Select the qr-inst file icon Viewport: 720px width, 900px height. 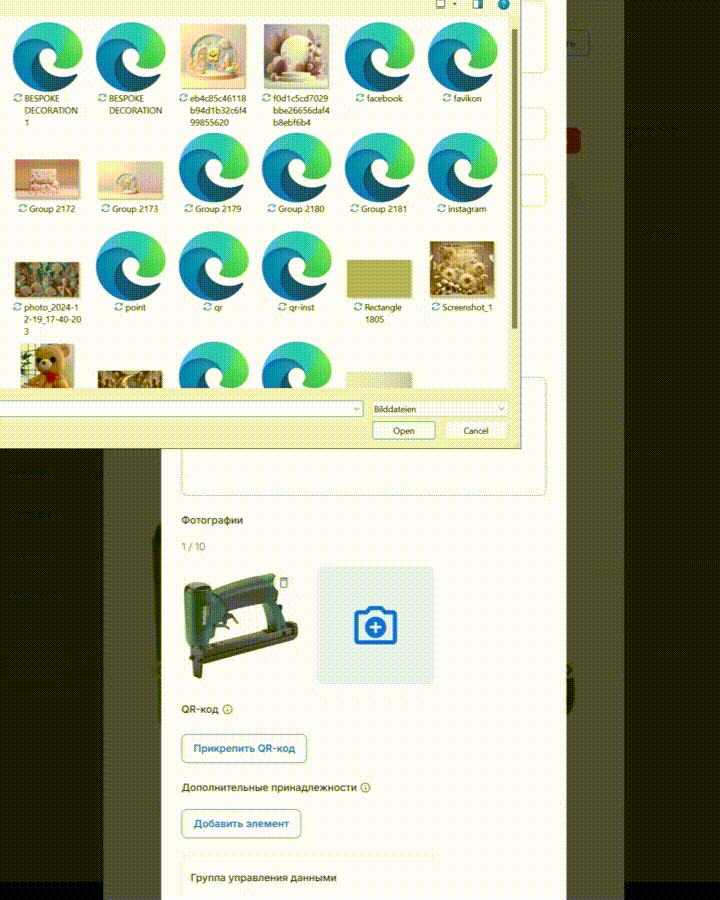tap(297, 266)
